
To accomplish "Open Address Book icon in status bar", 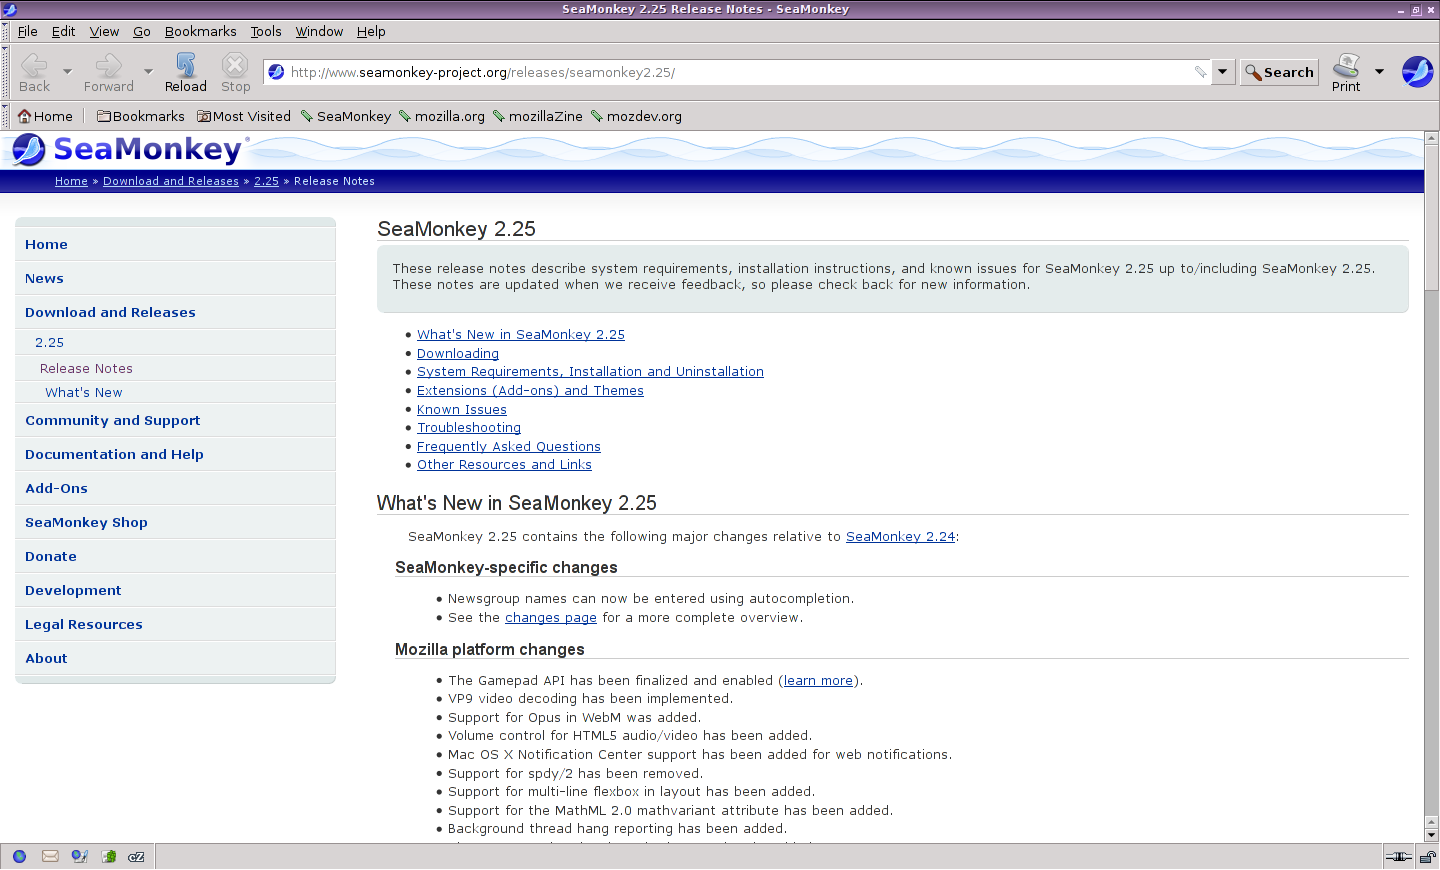I will [x=108, y=856].
